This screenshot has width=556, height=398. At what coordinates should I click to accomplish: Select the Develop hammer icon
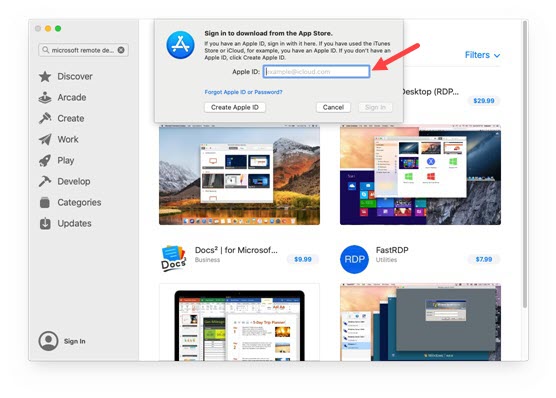[x=45, y=181]
